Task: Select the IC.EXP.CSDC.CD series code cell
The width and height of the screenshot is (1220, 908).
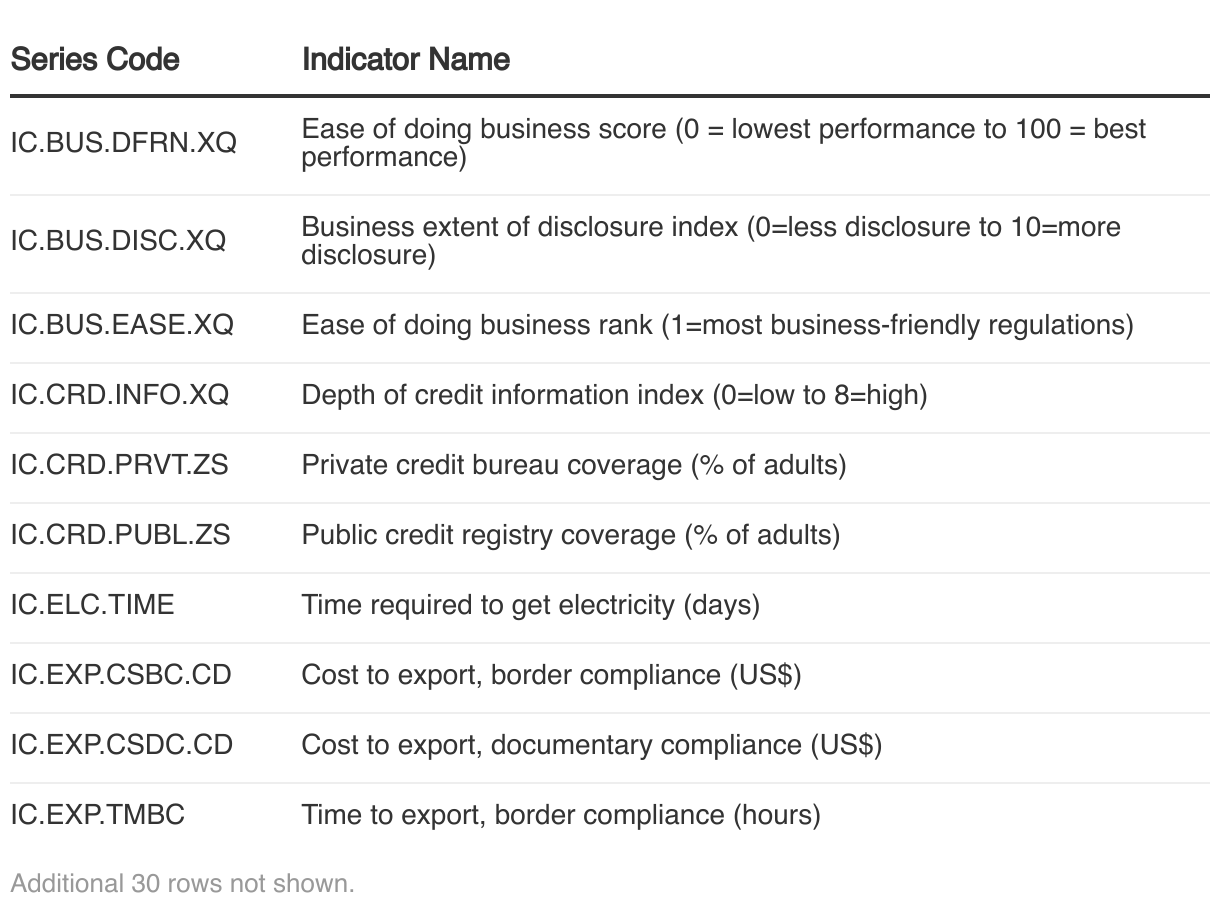Action: 121,745
